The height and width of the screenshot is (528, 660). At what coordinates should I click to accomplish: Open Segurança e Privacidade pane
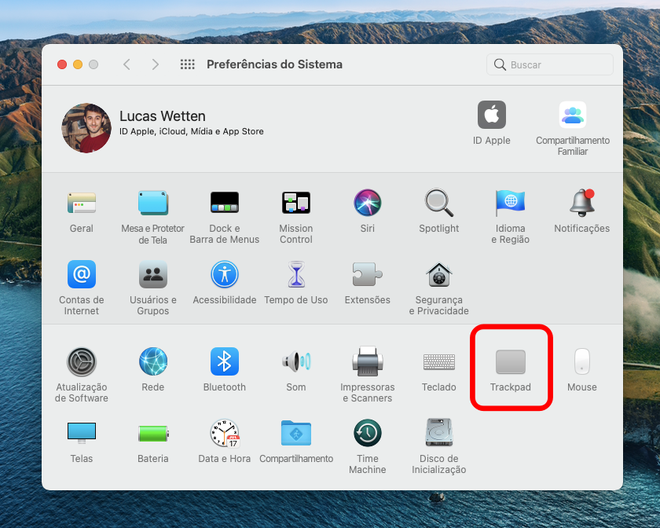439,274
